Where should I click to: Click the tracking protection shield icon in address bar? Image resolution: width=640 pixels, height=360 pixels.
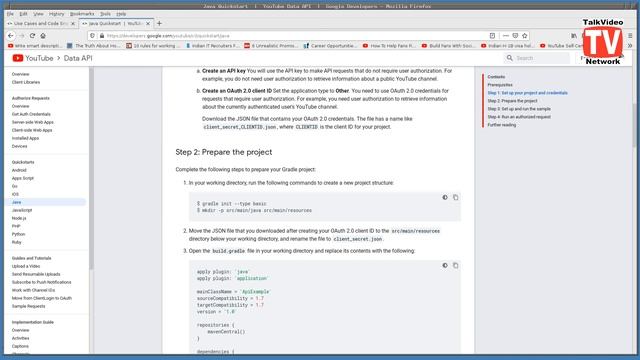tap(92, 36)
